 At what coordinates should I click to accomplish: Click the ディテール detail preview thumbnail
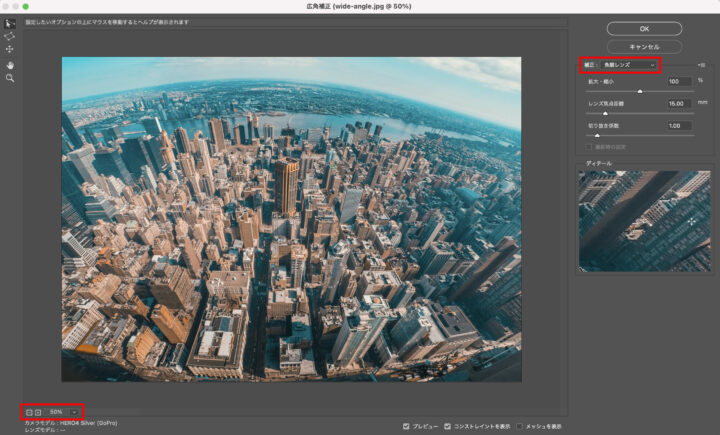pos(645,221)
